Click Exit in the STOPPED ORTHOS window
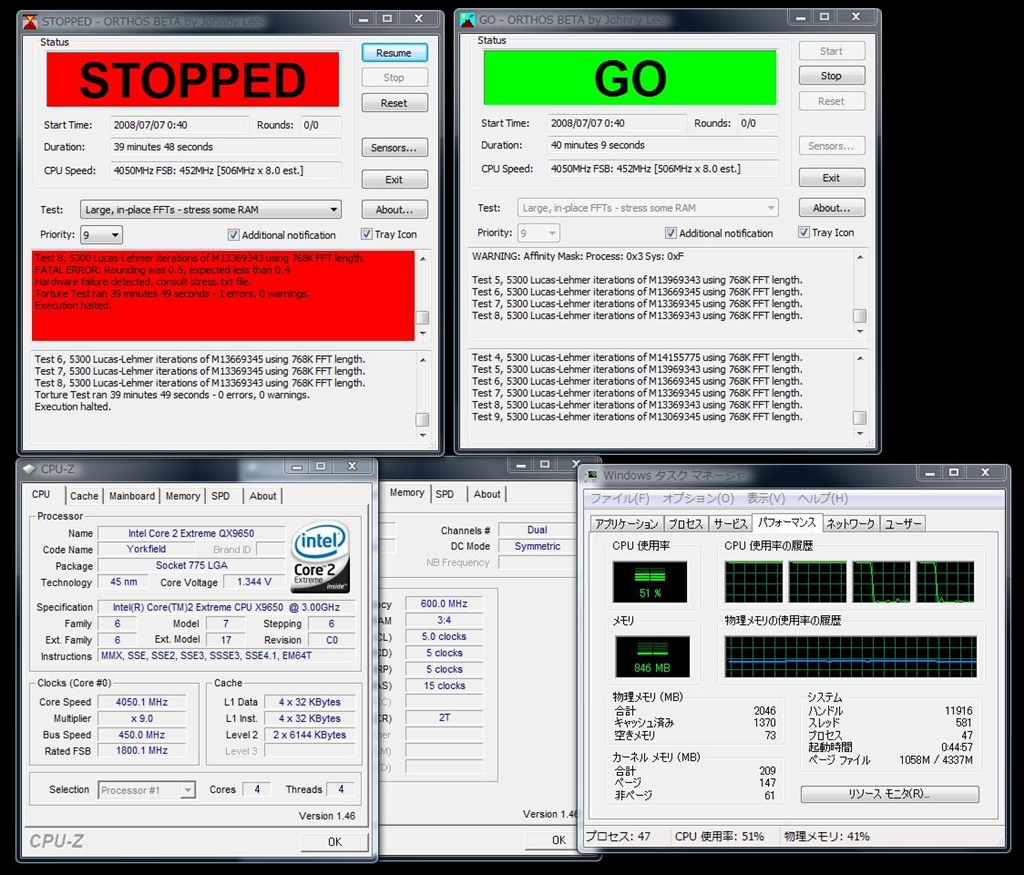The width and height of the screenshot is (1024, 875). 394,180
